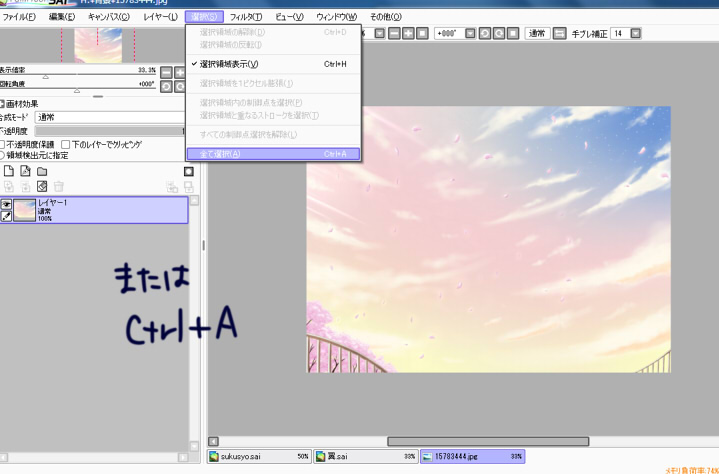This screenshot has height=474, width=719.
Task: Toggle the 画材効果 section checkbox
Action: pyautogui.click(x=2, y=104)
